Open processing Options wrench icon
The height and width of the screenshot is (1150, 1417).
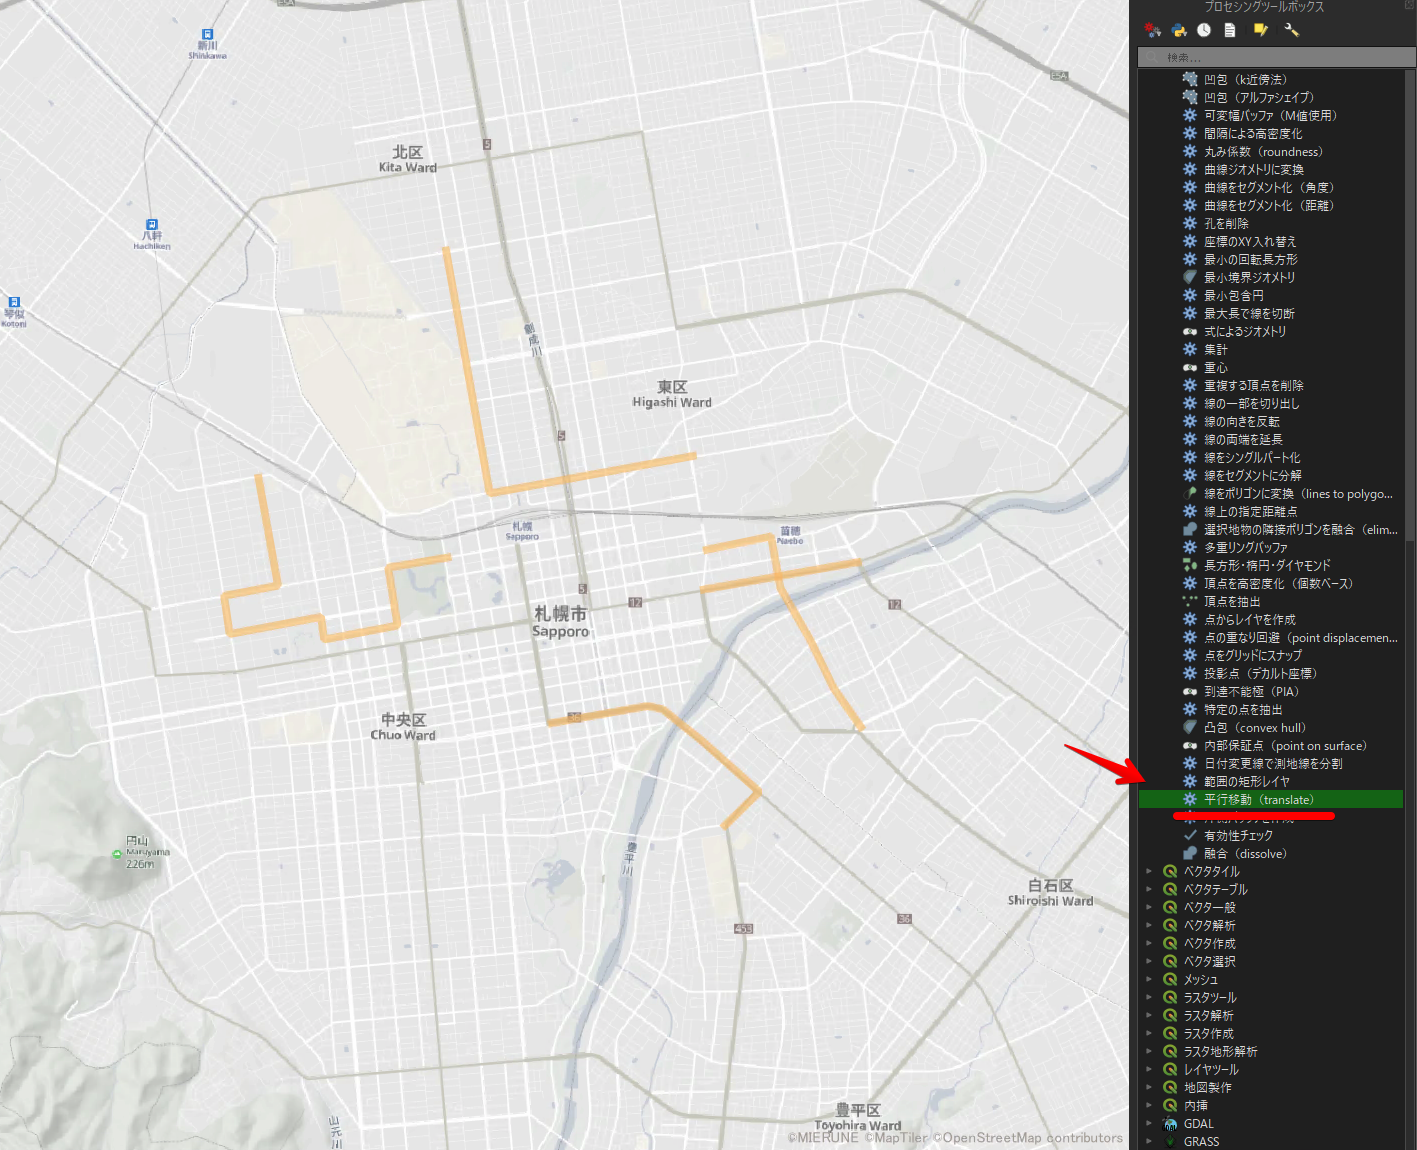tap(1291, 30)
